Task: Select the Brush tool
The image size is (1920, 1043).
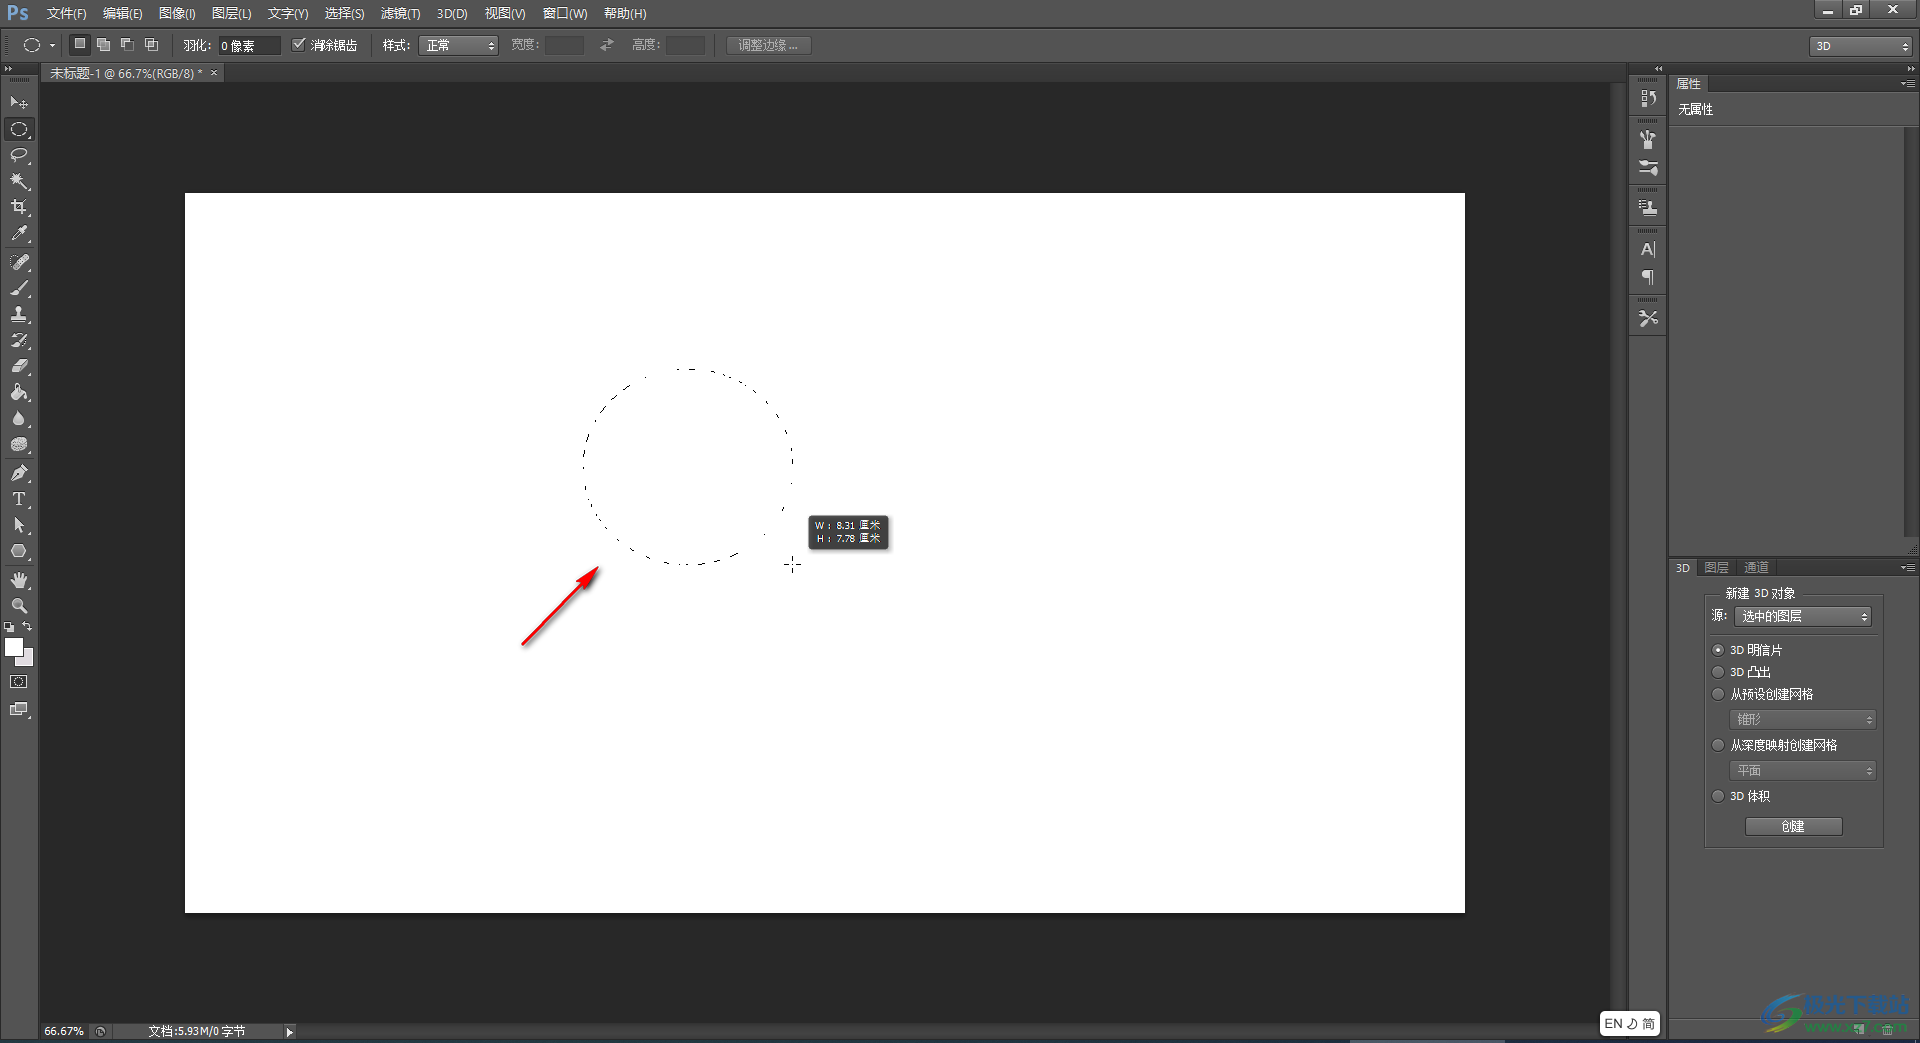Action: [x=19, y=288]
